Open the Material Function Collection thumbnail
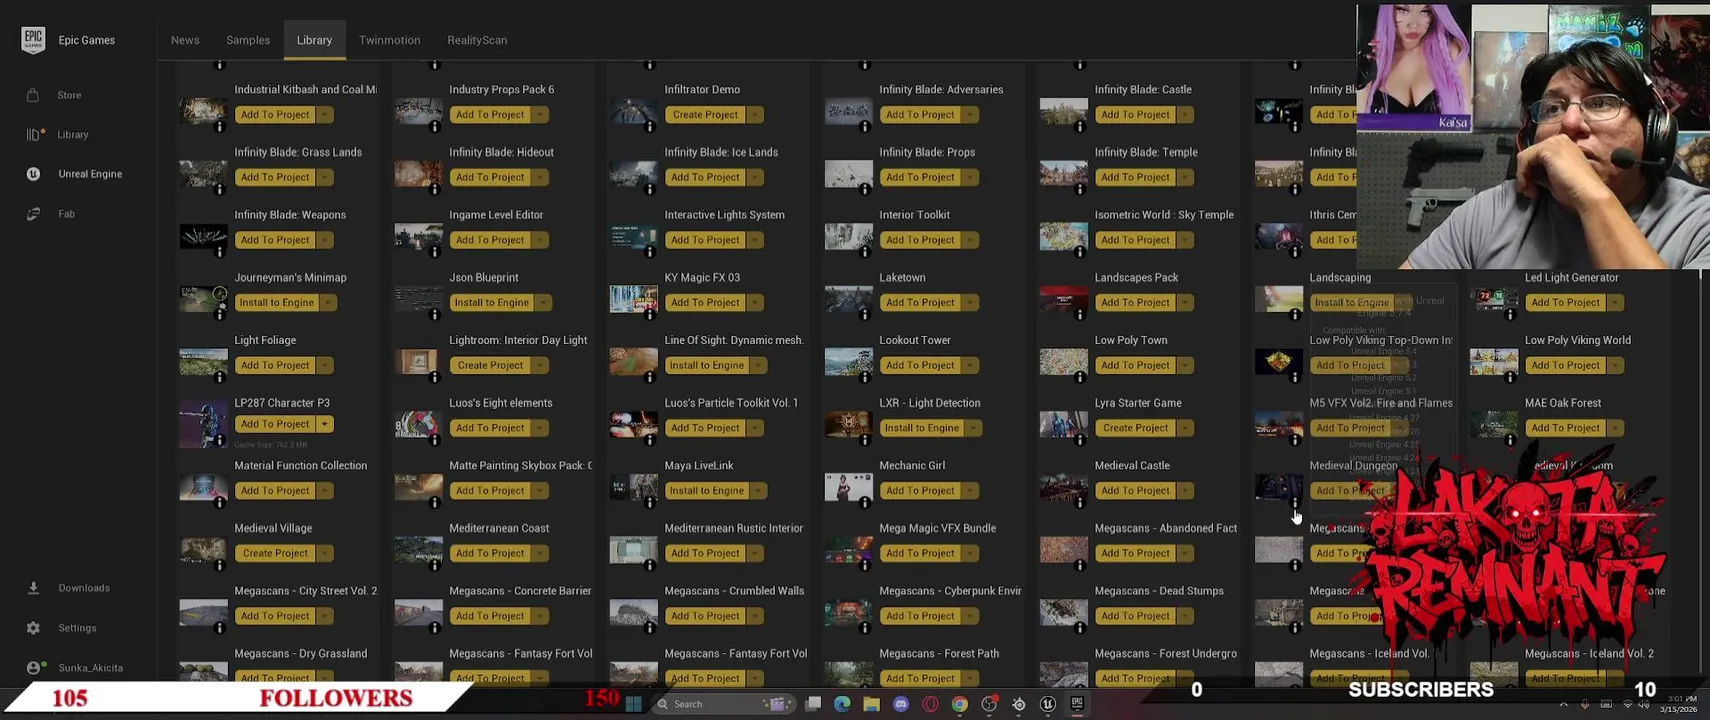Screen dimensions: 1710x720 (x=203, y=488)
